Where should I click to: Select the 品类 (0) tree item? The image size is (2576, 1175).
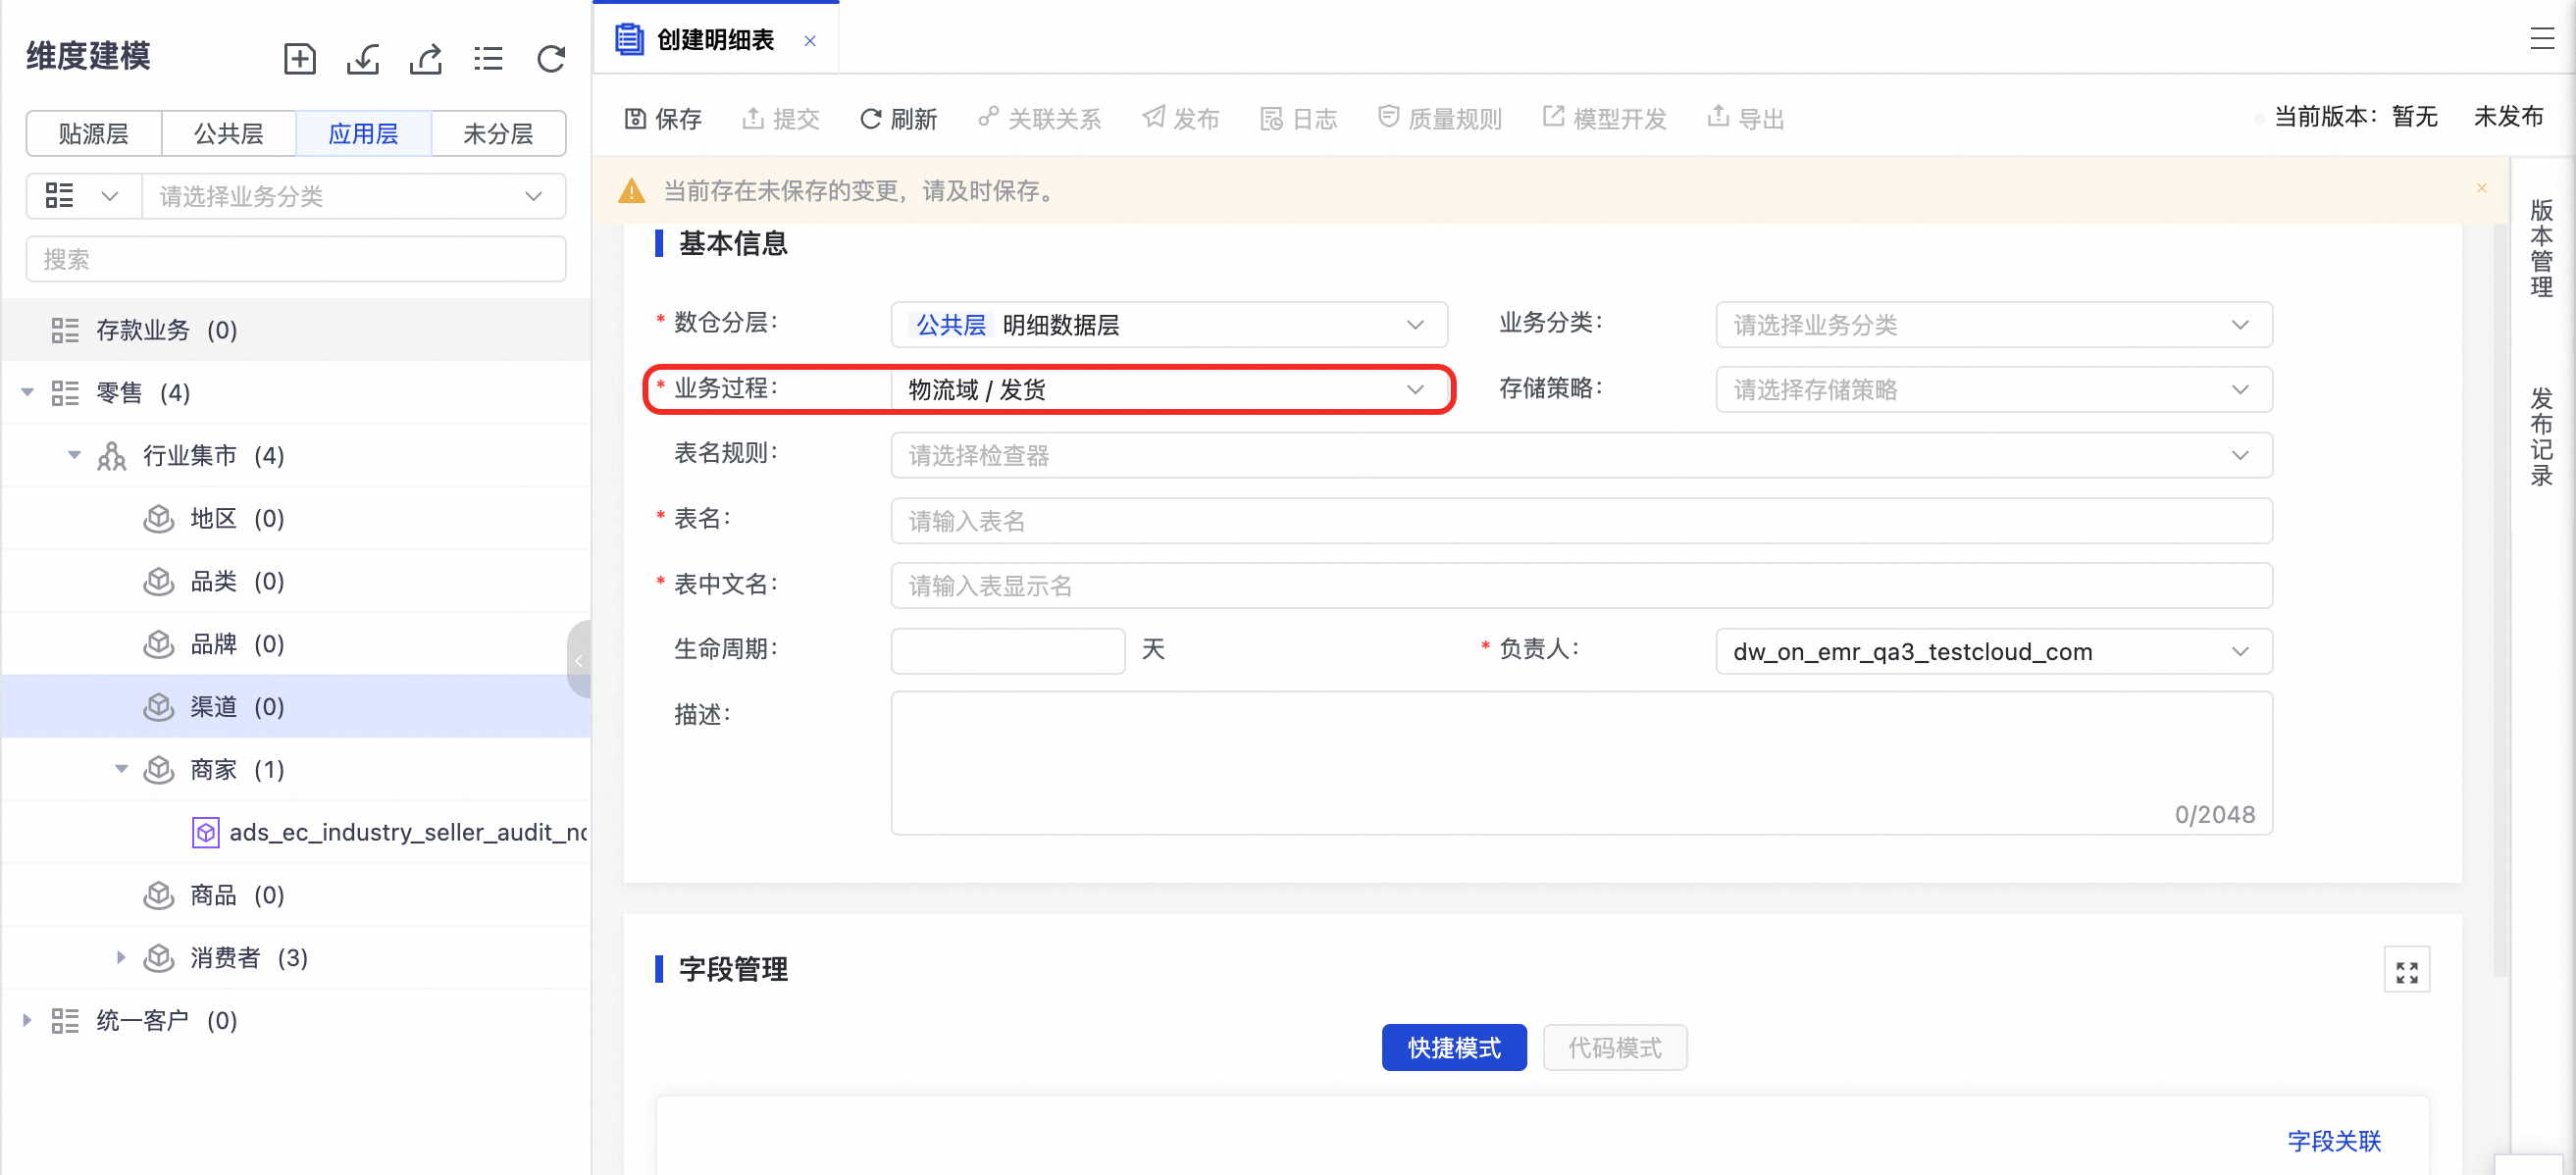296,581
